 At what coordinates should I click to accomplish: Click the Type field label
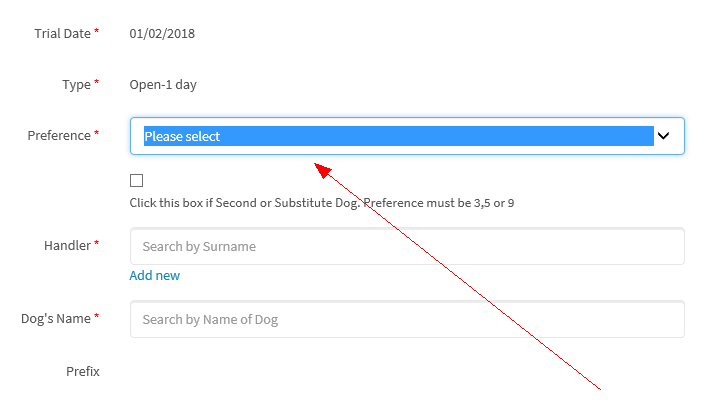pyautogui.click(x=77, y=84)
